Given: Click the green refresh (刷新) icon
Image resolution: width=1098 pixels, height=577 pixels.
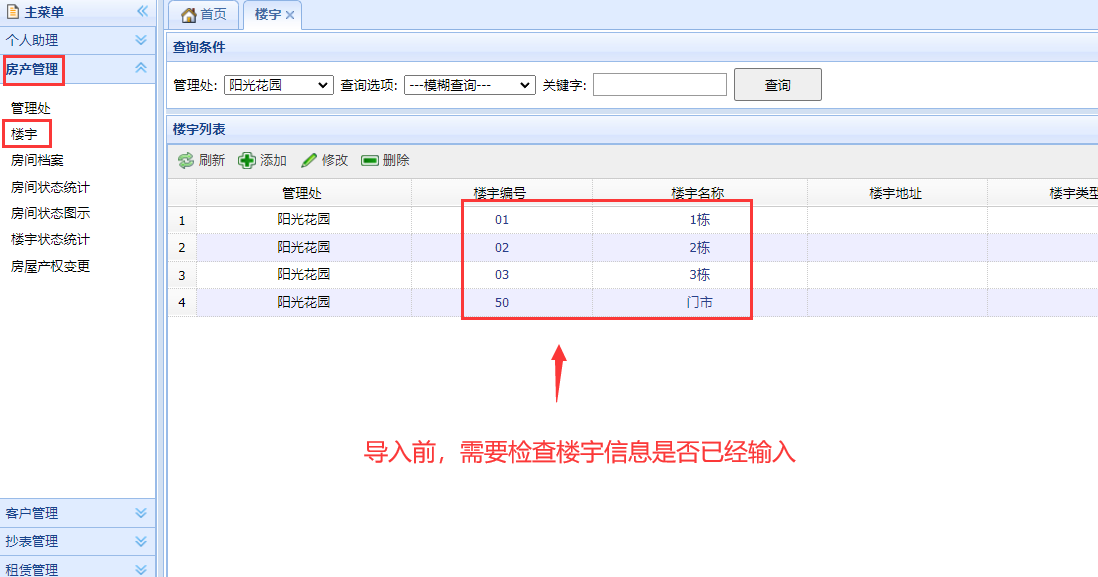Looking at the screenshot, I should pyautogui.click(x=186, y=161).
